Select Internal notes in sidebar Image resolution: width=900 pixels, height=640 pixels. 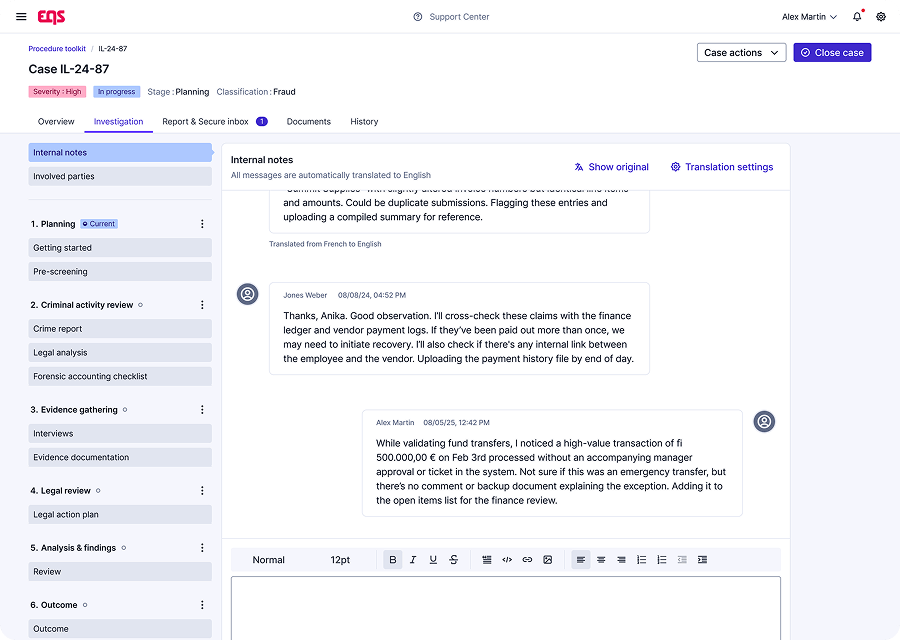coord(120,153)
